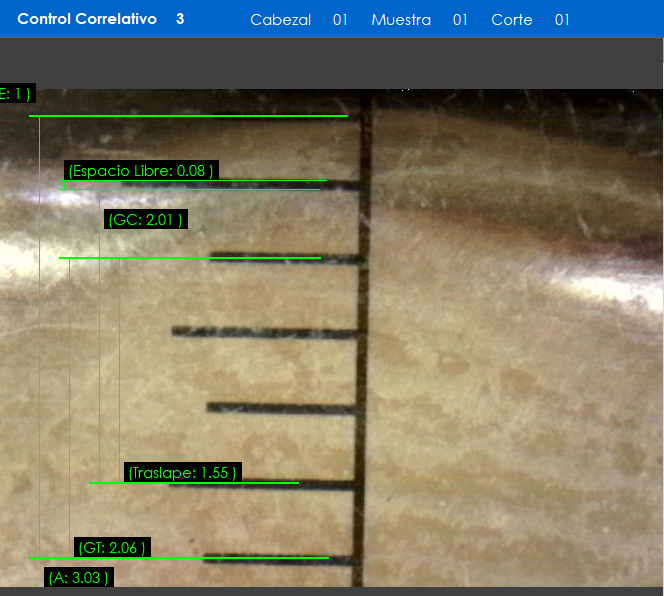Click the Cabezal header label
Viewport: 664px width, 596px height.
click(x=280, y=20)
